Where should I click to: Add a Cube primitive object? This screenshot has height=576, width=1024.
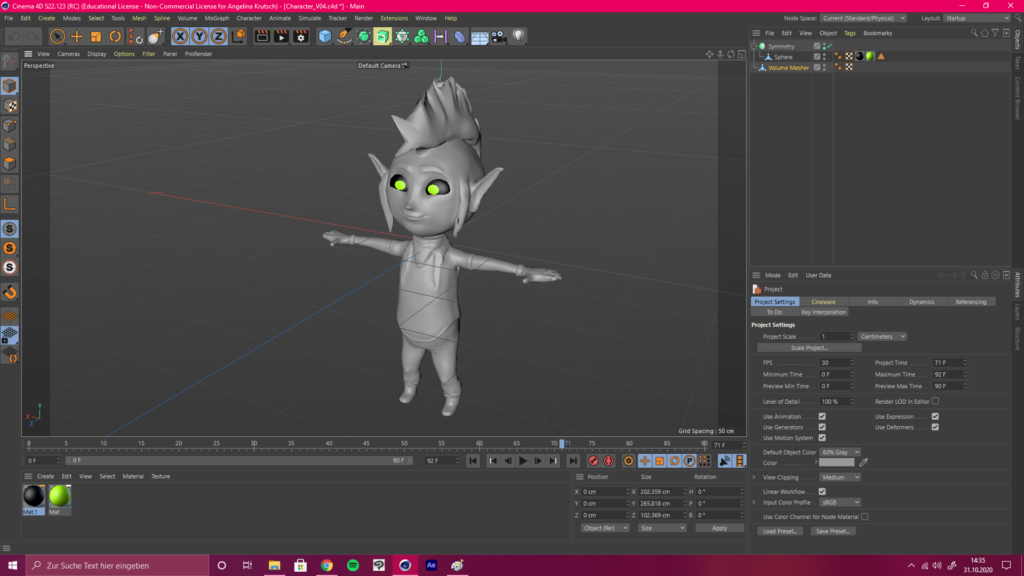click(x=325, y=36)
